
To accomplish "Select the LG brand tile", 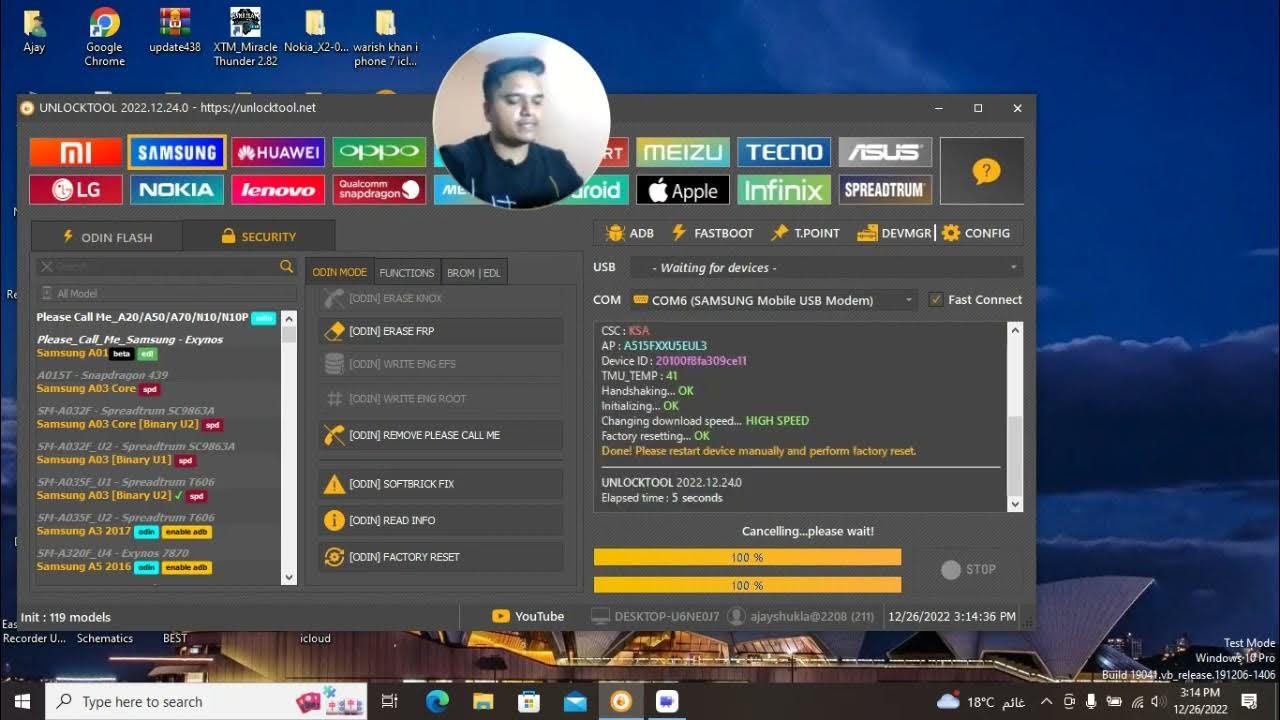I will point(76,190).
